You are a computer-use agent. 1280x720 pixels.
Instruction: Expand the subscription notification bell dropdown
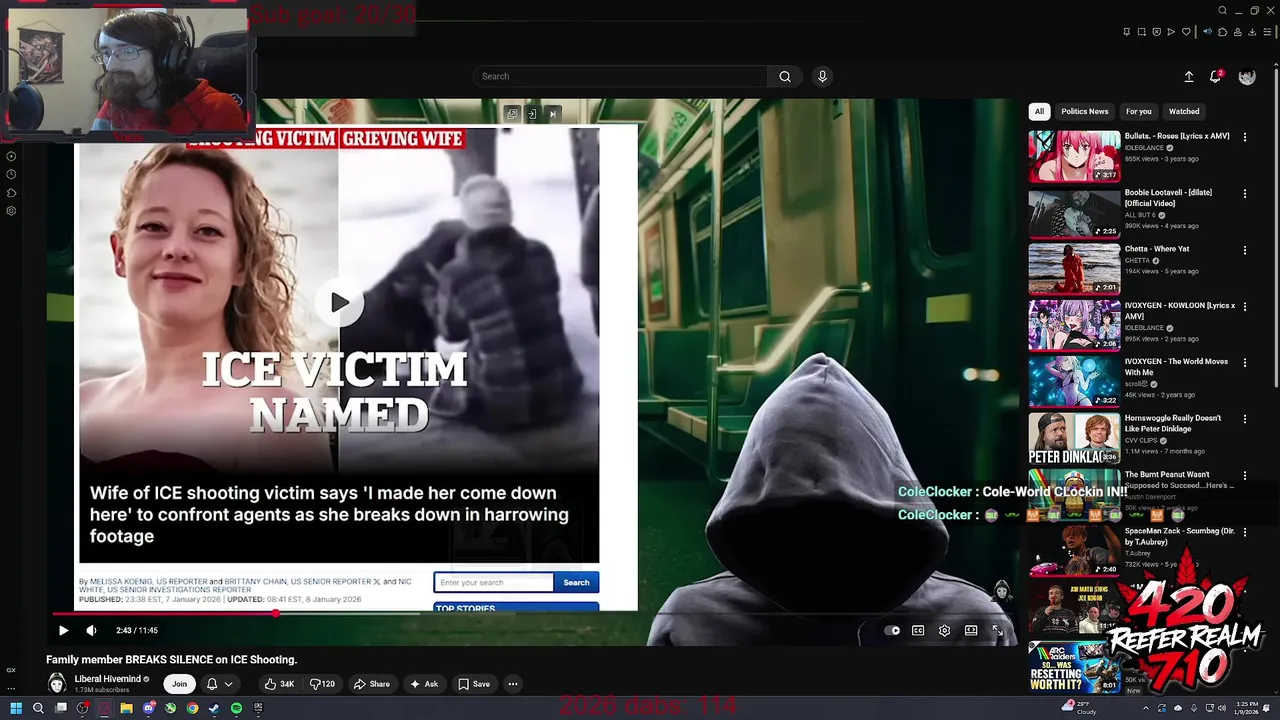220,684
